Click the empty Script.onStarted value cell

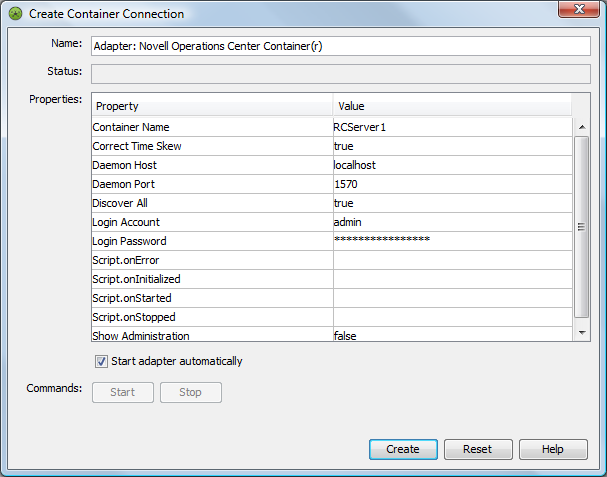[453, 298]
